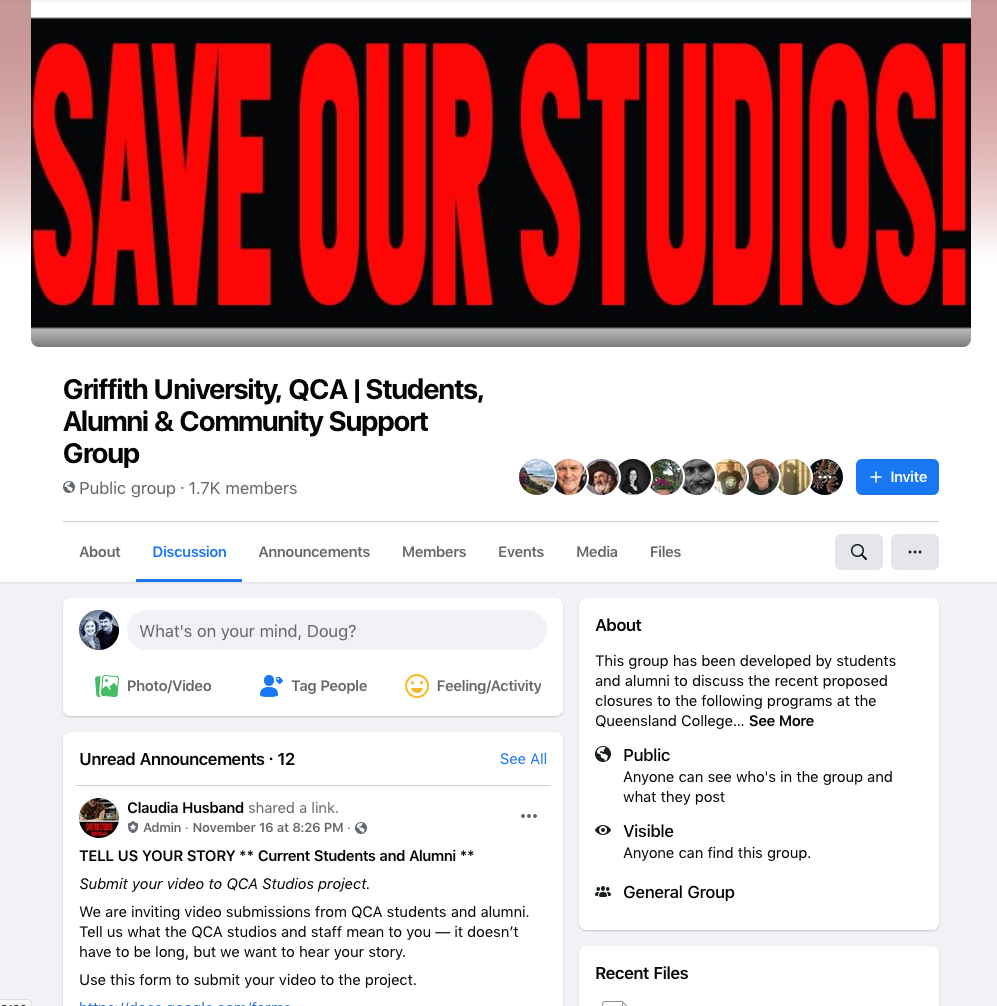997x1006 pixels.
Task: Open the Events tab
Action: click(521, 552)
